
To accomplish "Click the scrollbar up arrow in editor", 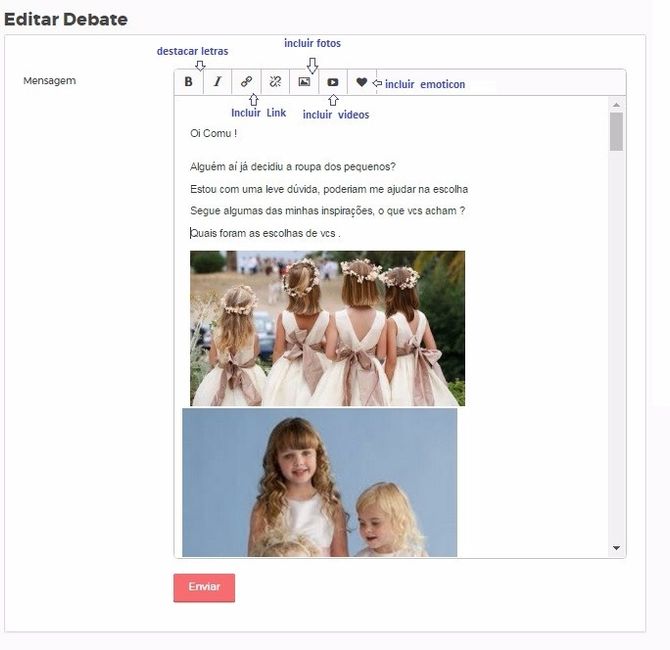I will (x=616, y=105).
